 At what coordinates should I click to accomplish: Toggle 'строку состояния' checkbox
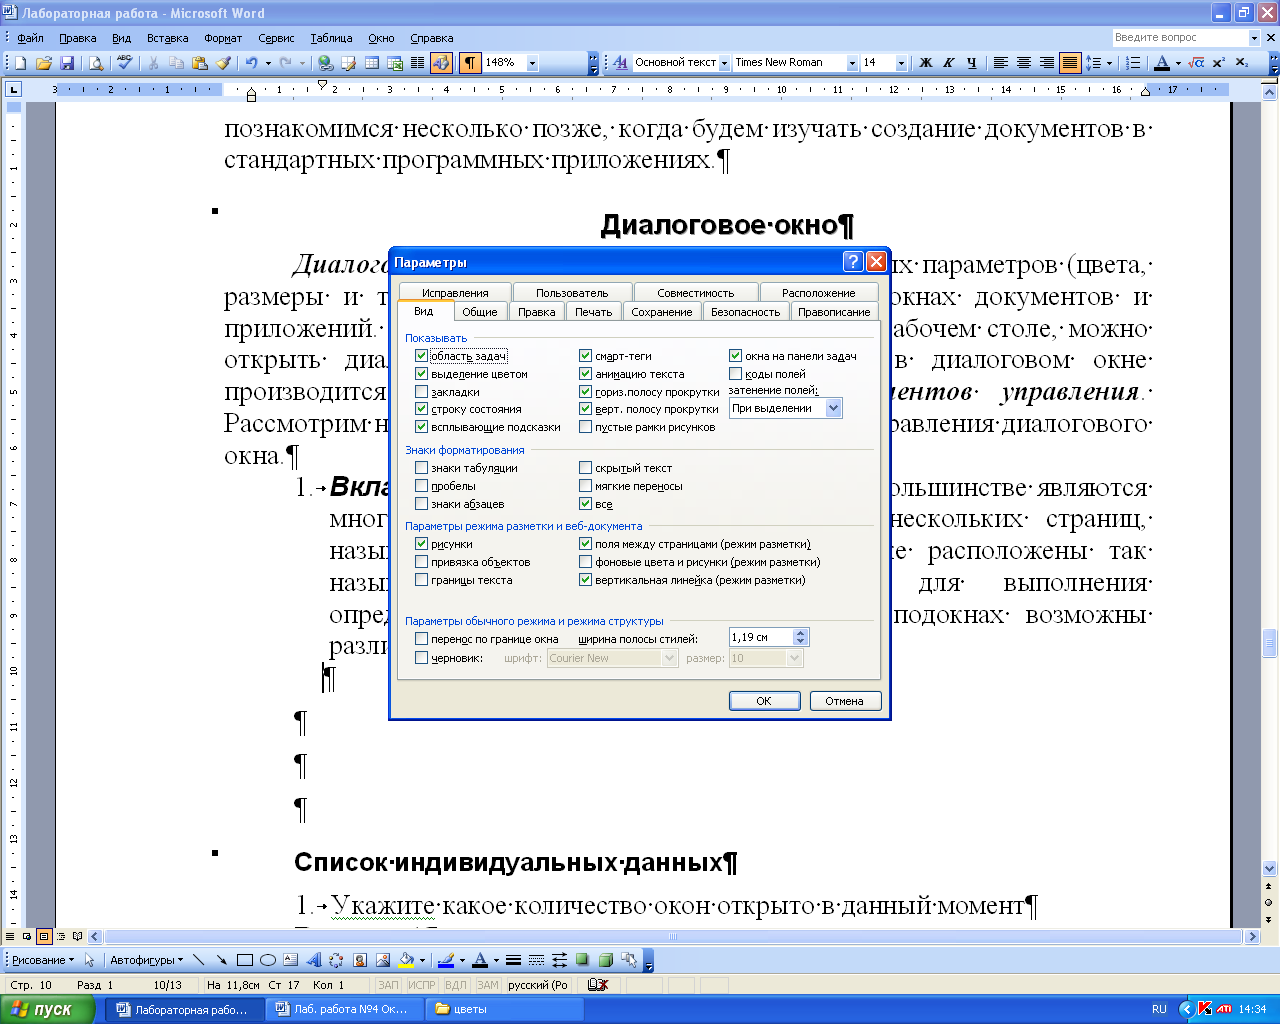422,409
